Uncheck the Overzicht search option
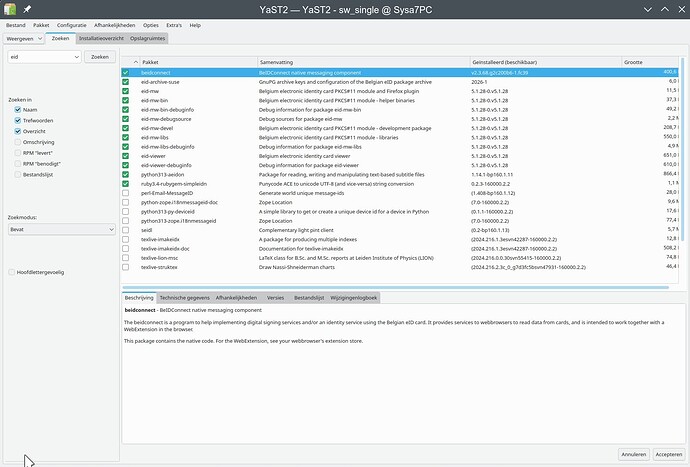Screen dimensions: 690x467 pos(18,131)
